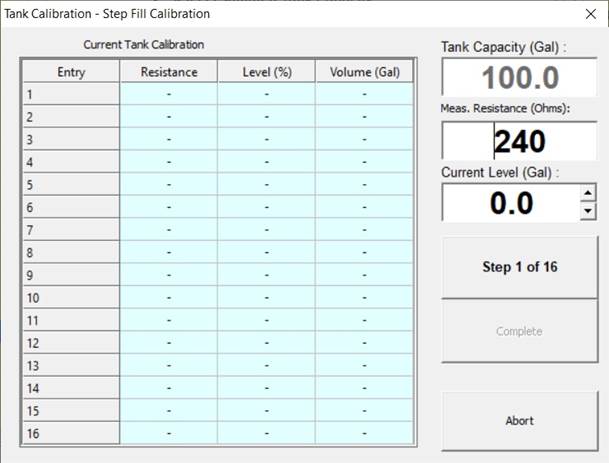The height and width of the screenshot is (463, 609).
Task: Select the Volume (Gal) cell in row 5
Action: tap(364, 185)
